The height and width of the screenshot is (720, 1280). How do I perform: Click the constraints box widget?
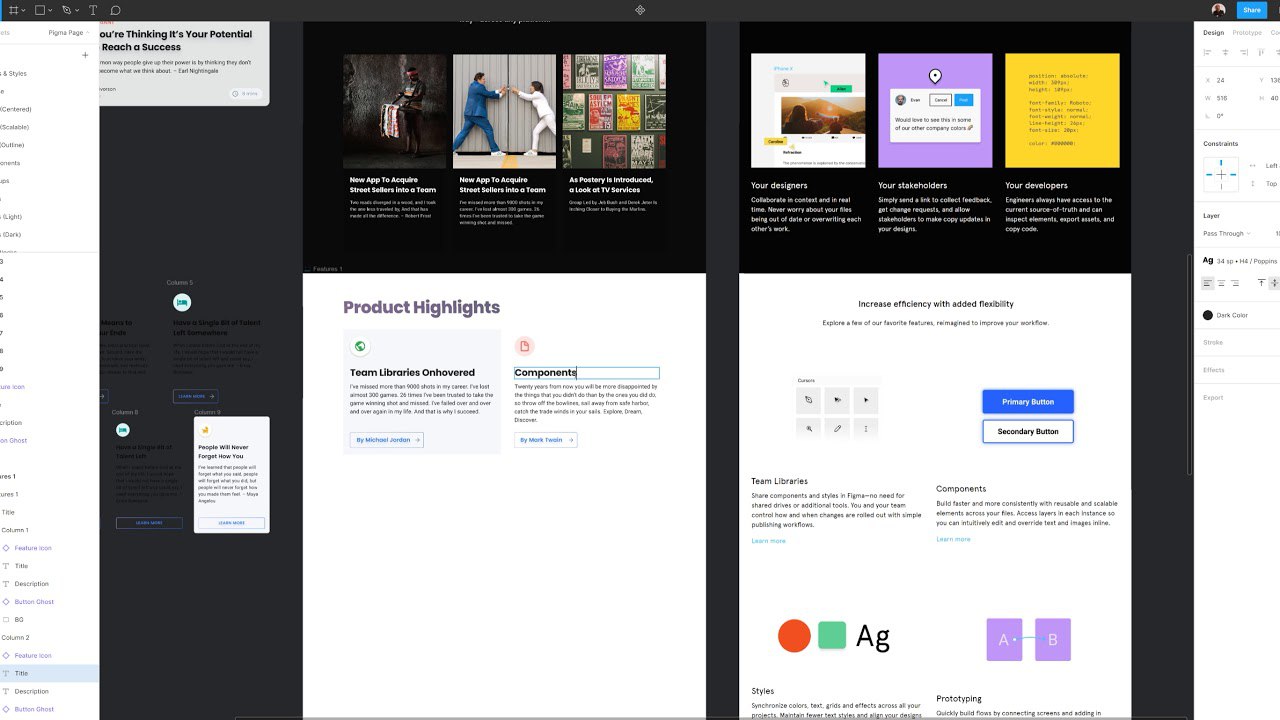[1221, 174]
